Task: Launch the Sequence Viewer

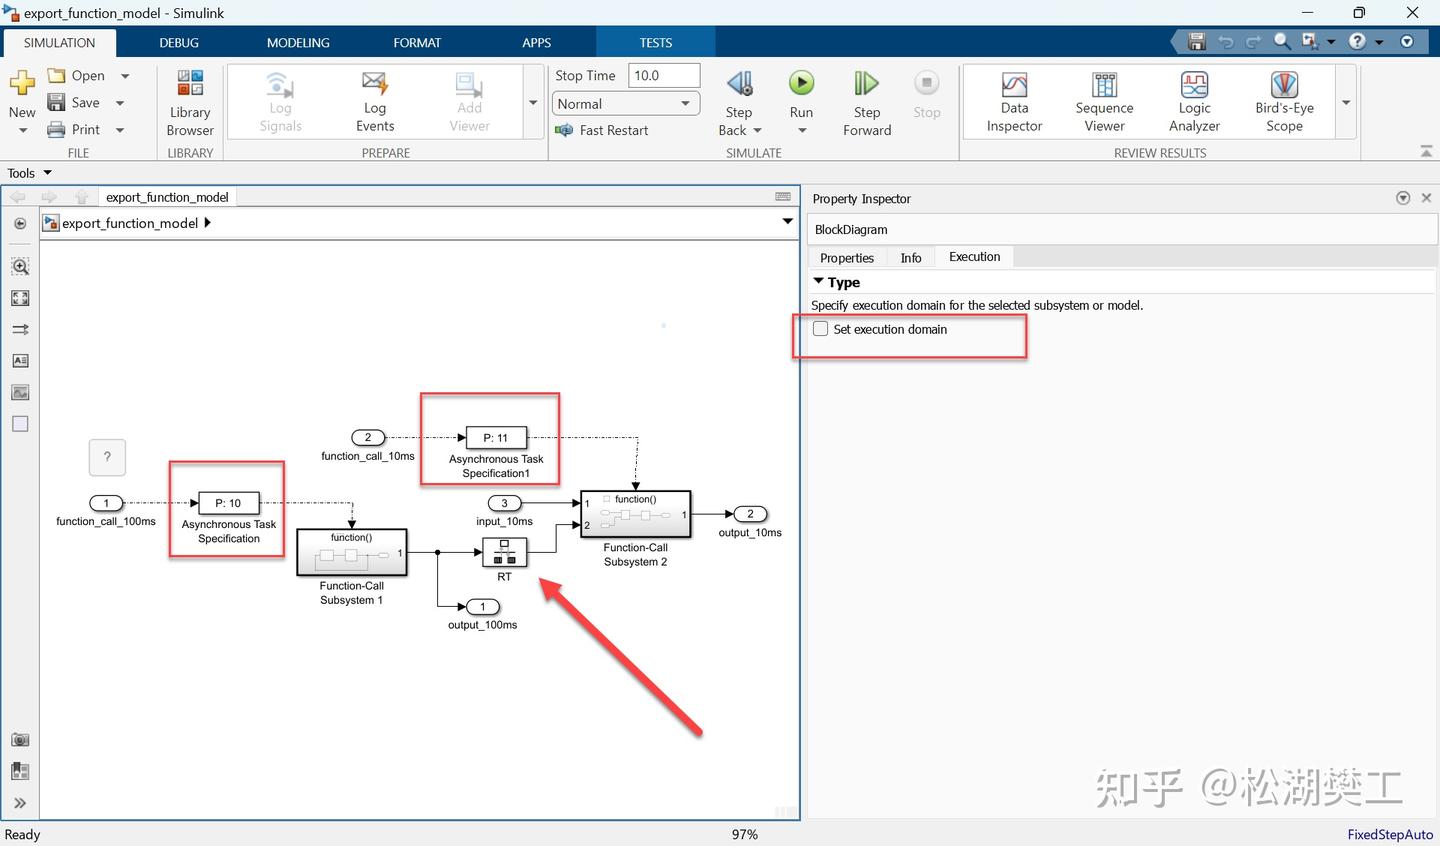Action: (x=1104, y=102)
